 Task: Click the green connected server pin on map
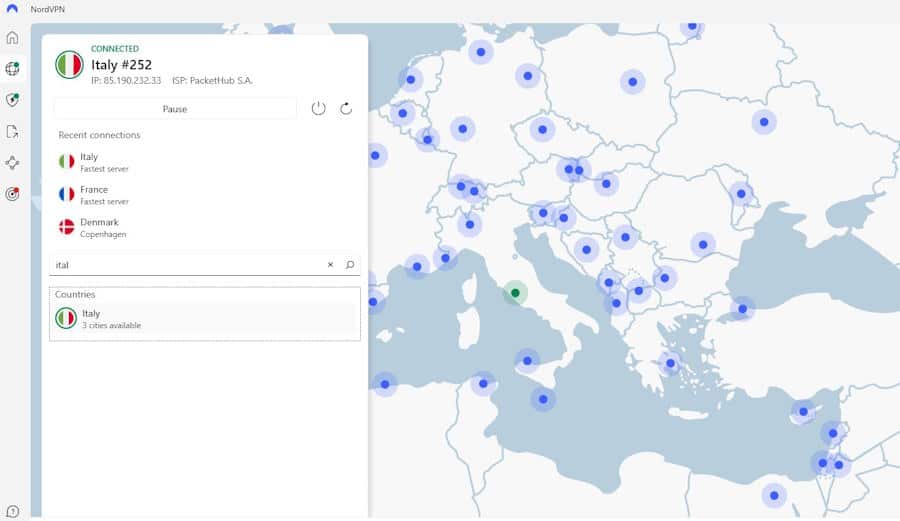pos(515,293)
